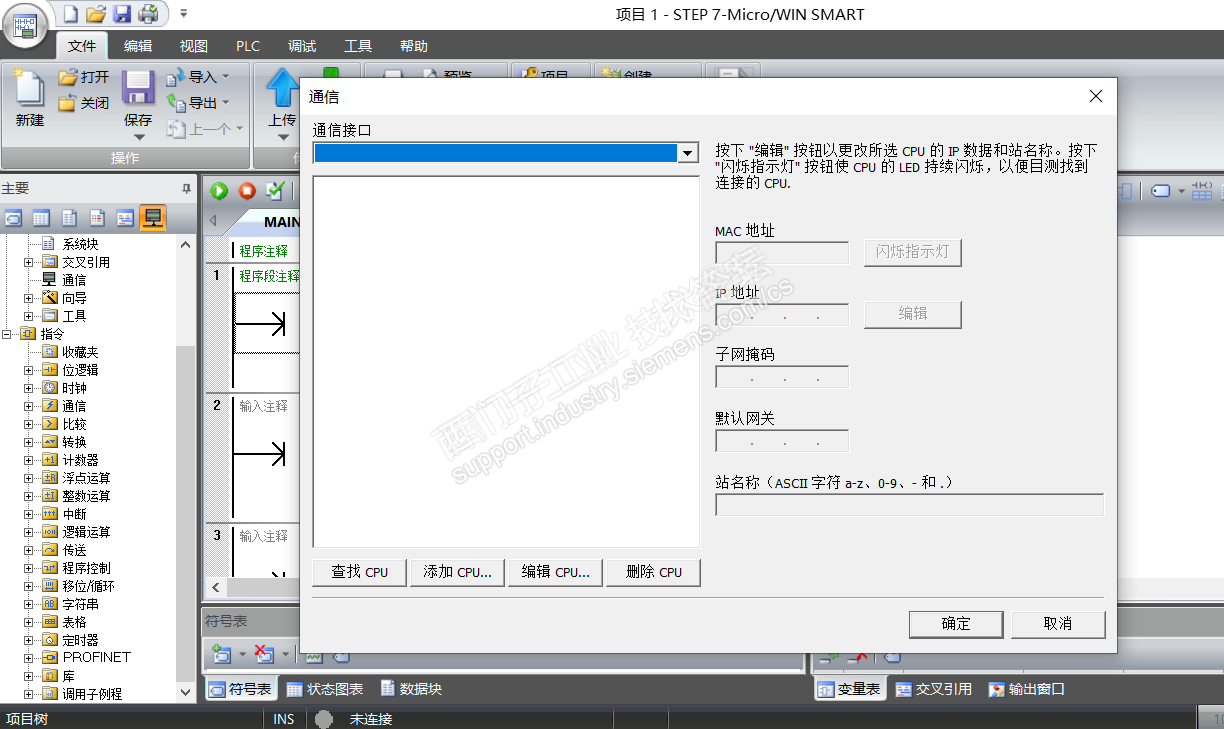The image size is (1224, 729).
Task: Select 系统块 in the project tree
Action: [x=80, y=244]
